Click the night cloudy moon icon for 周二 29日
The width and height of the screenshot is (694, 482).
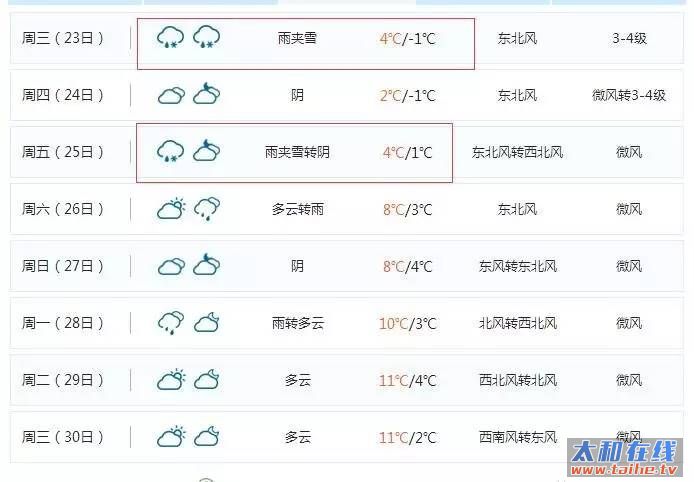pyautogui.click(x=207, y=379)
